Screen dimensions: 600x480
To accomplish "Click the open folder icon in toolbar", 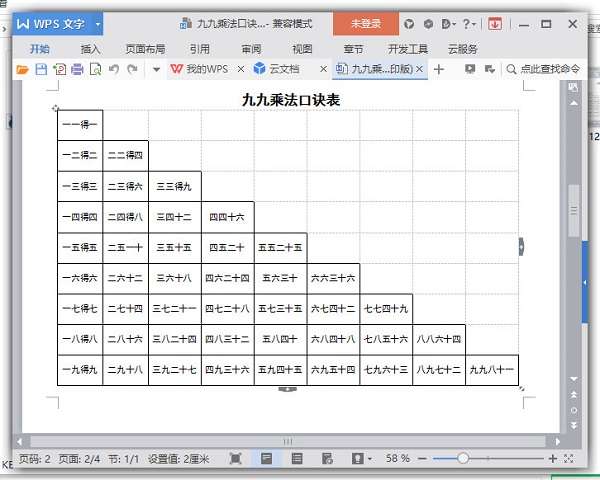I will click(23, 70).
